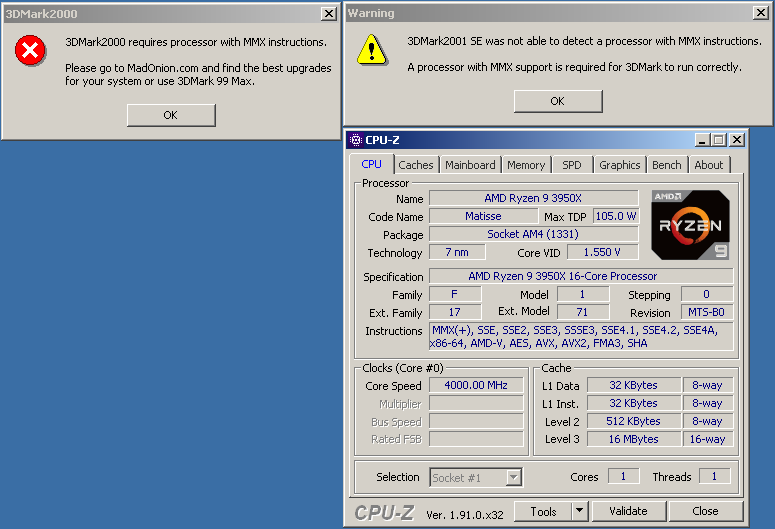The width and height of the screenshot is (775, 529).
Task: Click the Stepping value 0
Action: [707, 294]
